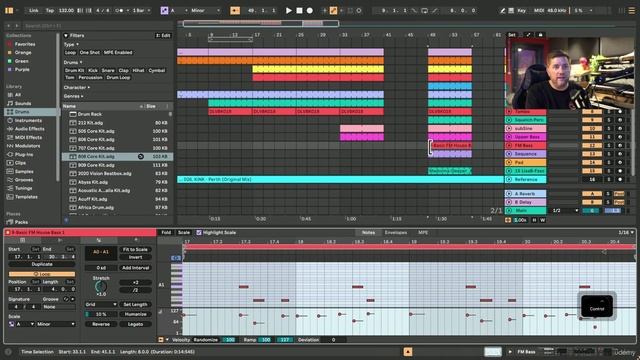Viewport: 640px width, 360px height.
Task: Open the Main track 1/2 output dropdown
Action: [x=565, y=211]
